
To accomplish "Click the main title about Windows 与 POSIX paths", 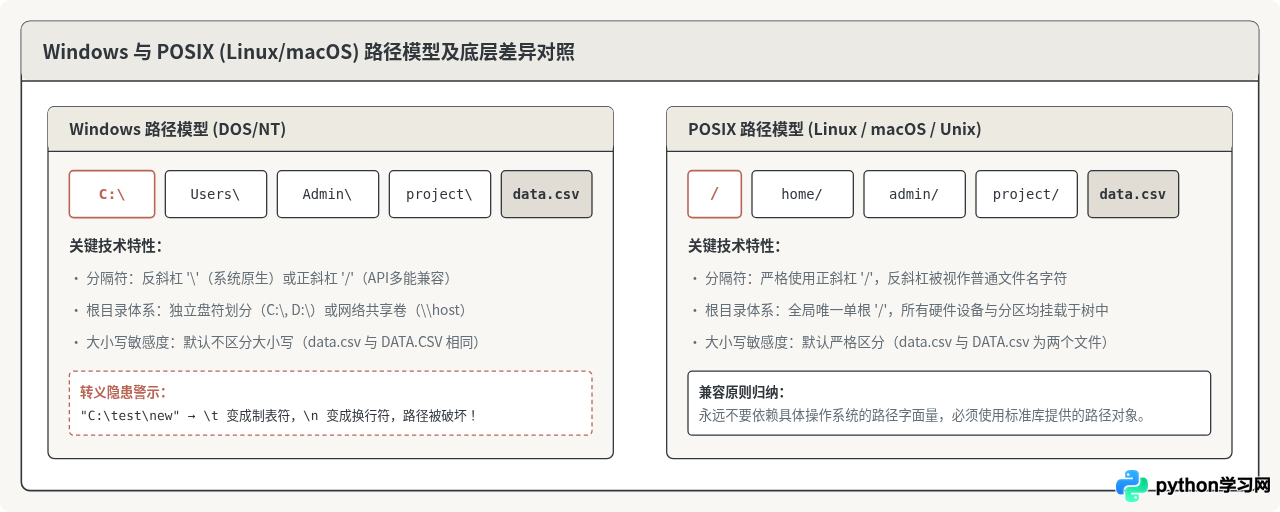I will coord(308,52).
